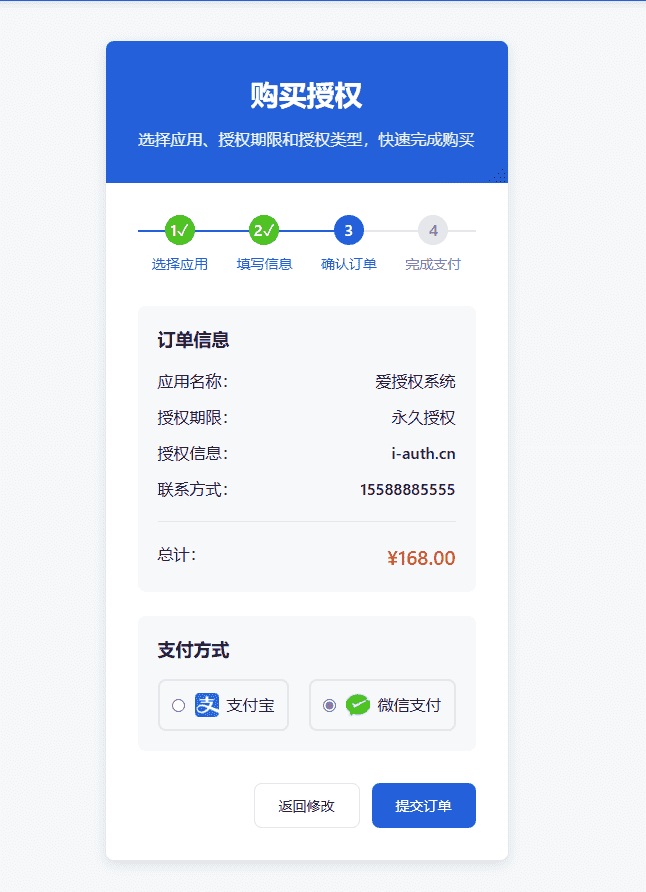This screenshot has height=892, width=646.
Task: Click the green step 2 checkmark circle
Action: pos(264,230)
